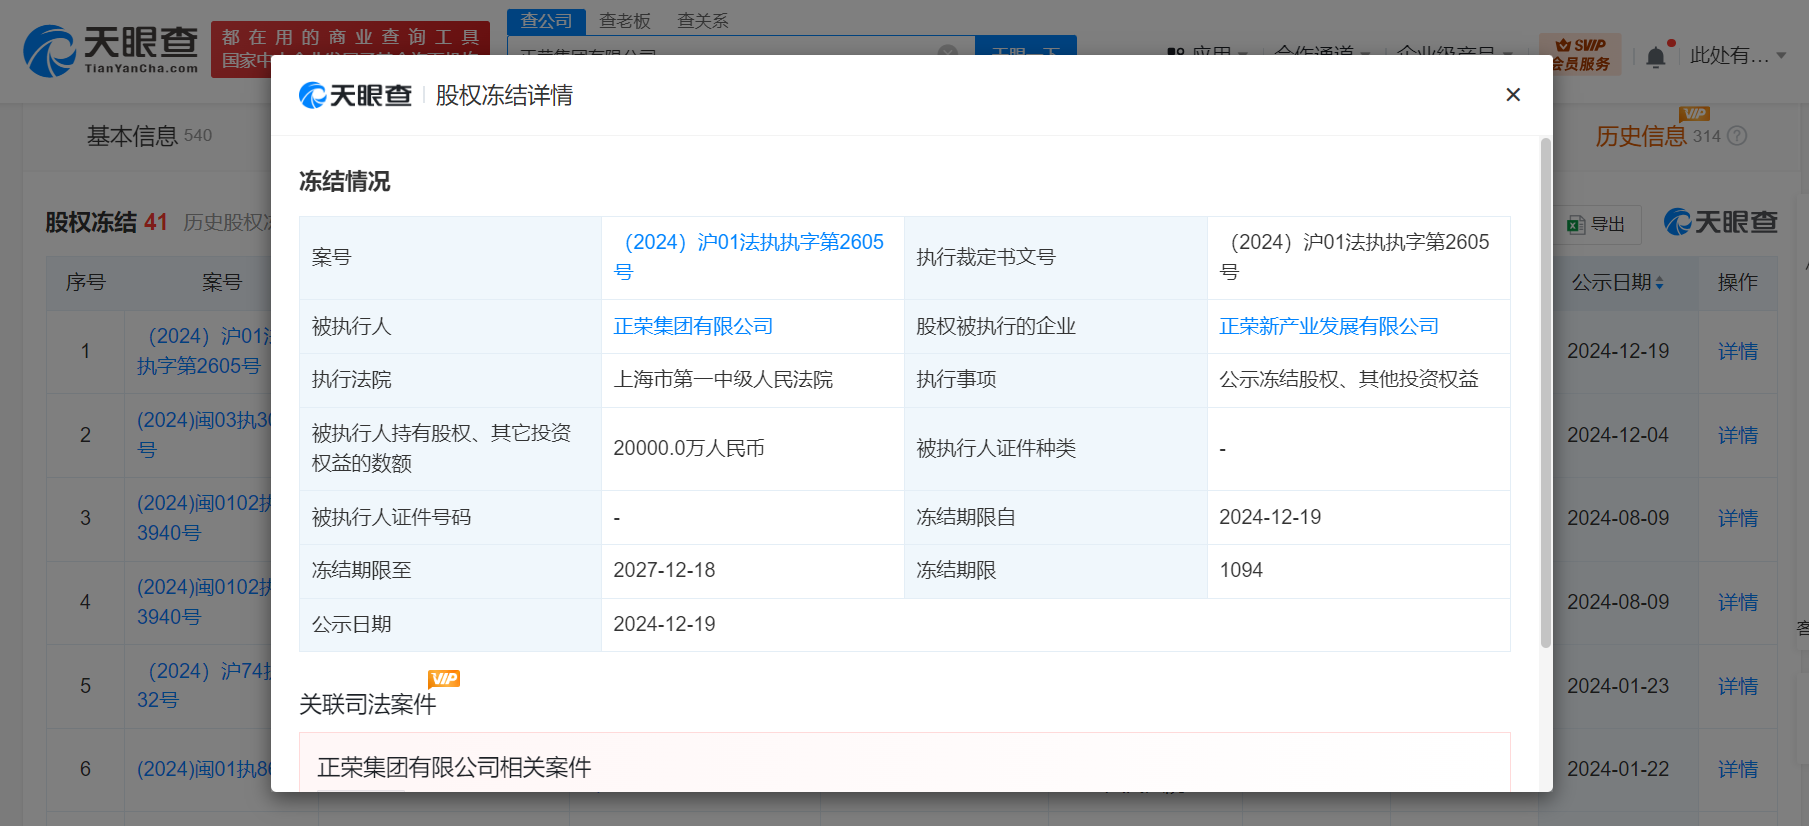Click the VIP badge beside 关联司法案件
Screen dimensions: 1809x826
click(444, 679)
